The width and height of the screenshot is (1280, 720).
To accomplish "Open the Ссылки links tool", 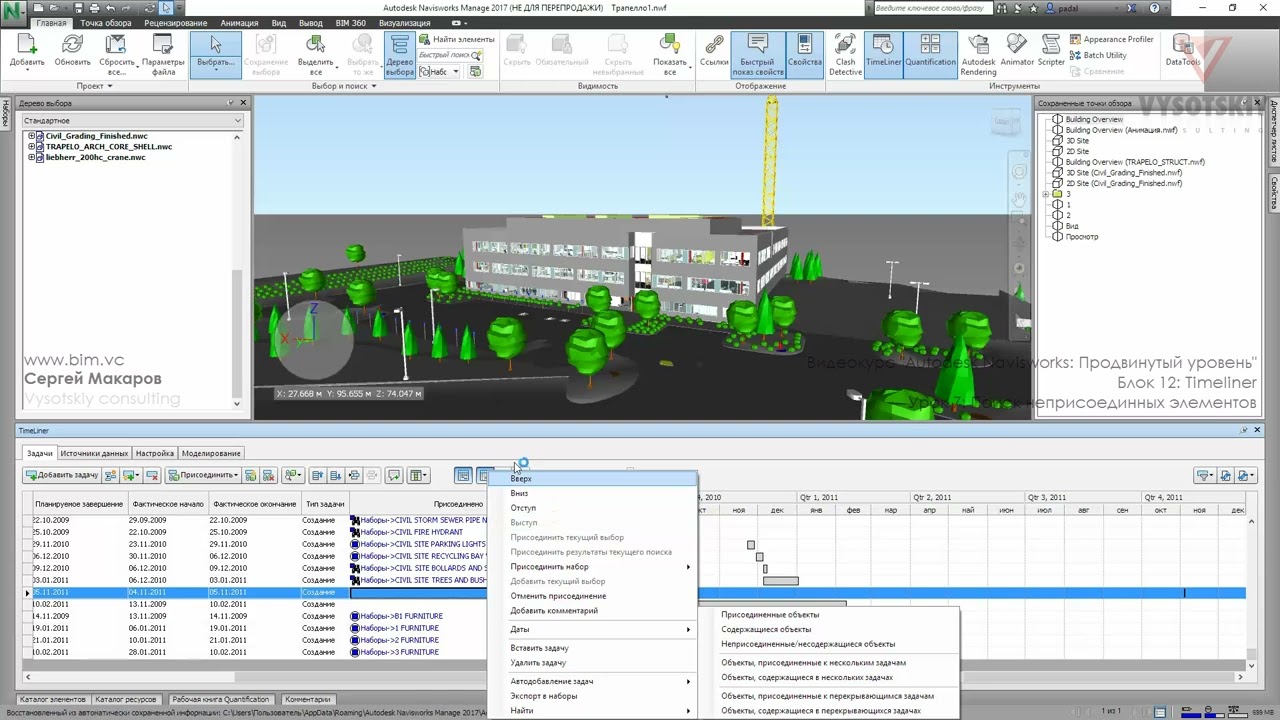I will 714,49.
